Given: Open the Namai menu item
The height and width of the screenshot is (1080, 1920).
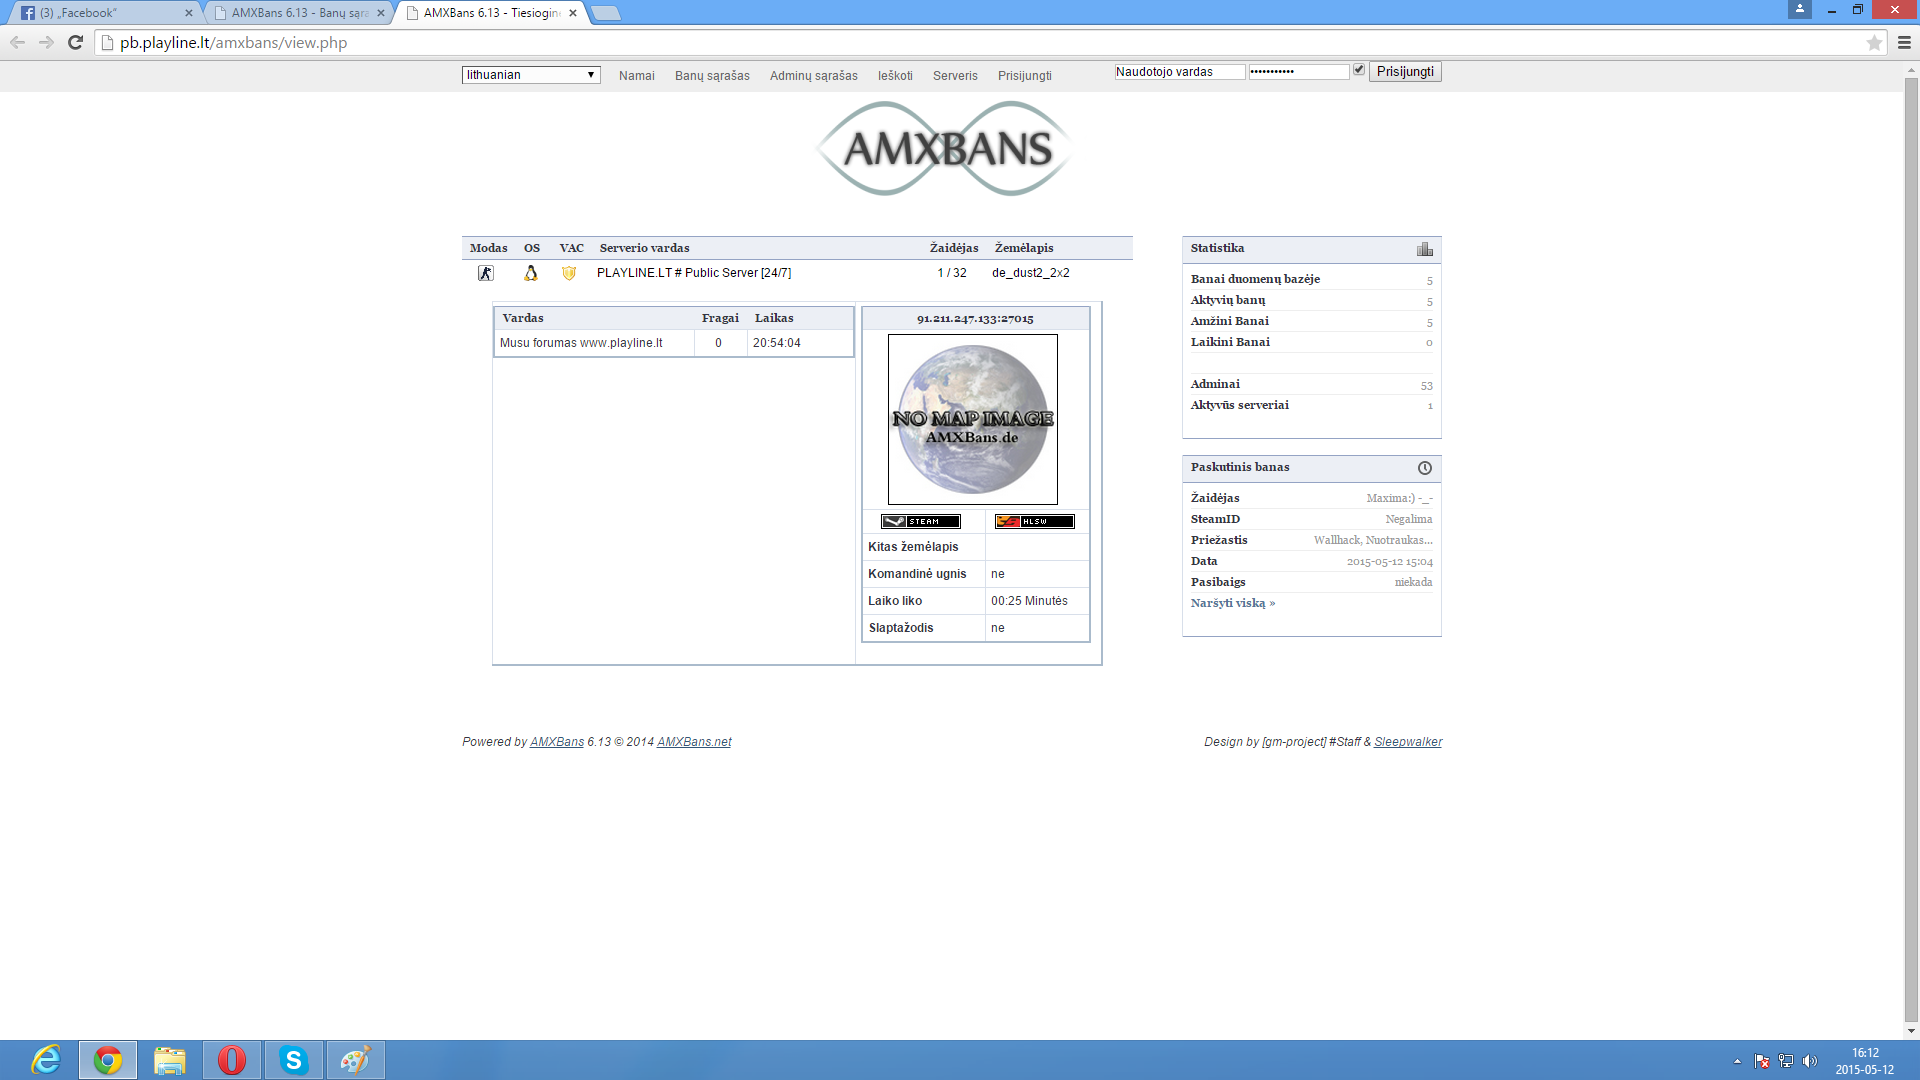Looking at the screenshot, I should point(637,76).
